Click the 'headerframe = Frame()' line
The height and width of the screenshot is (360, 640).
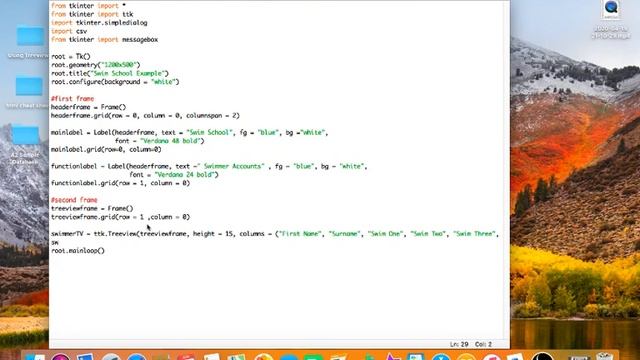point(89,107)
